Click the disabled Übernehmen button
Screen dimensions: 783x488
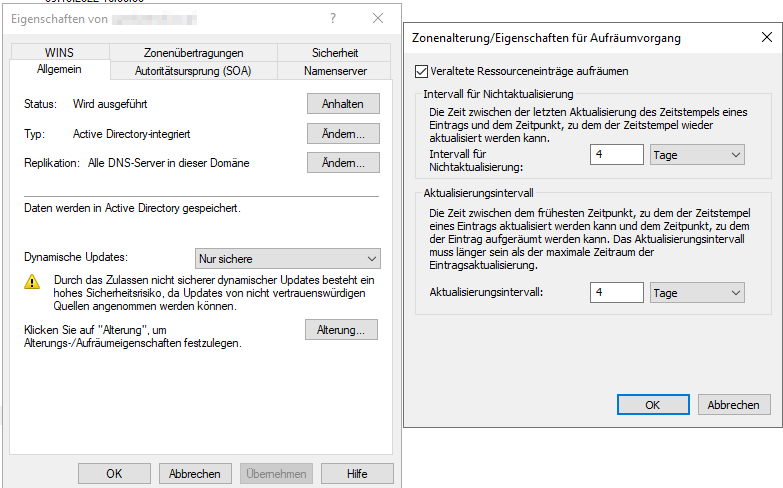(x=276, y=474)
